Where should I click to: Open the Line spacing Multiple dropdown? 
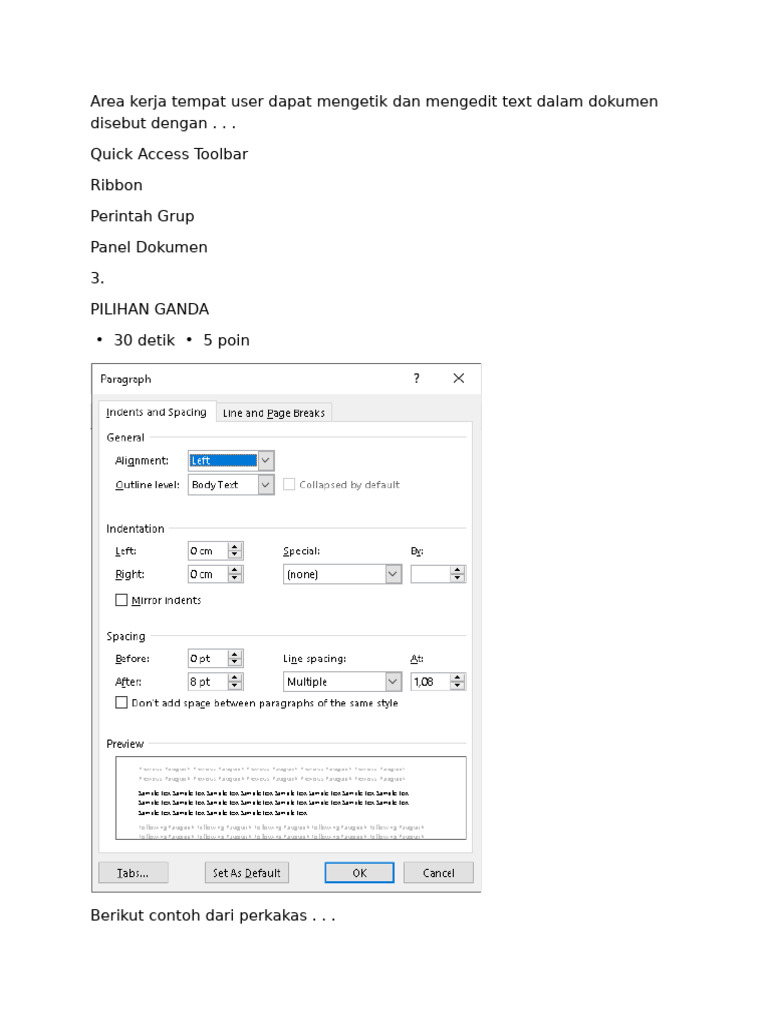pos(342,682)
